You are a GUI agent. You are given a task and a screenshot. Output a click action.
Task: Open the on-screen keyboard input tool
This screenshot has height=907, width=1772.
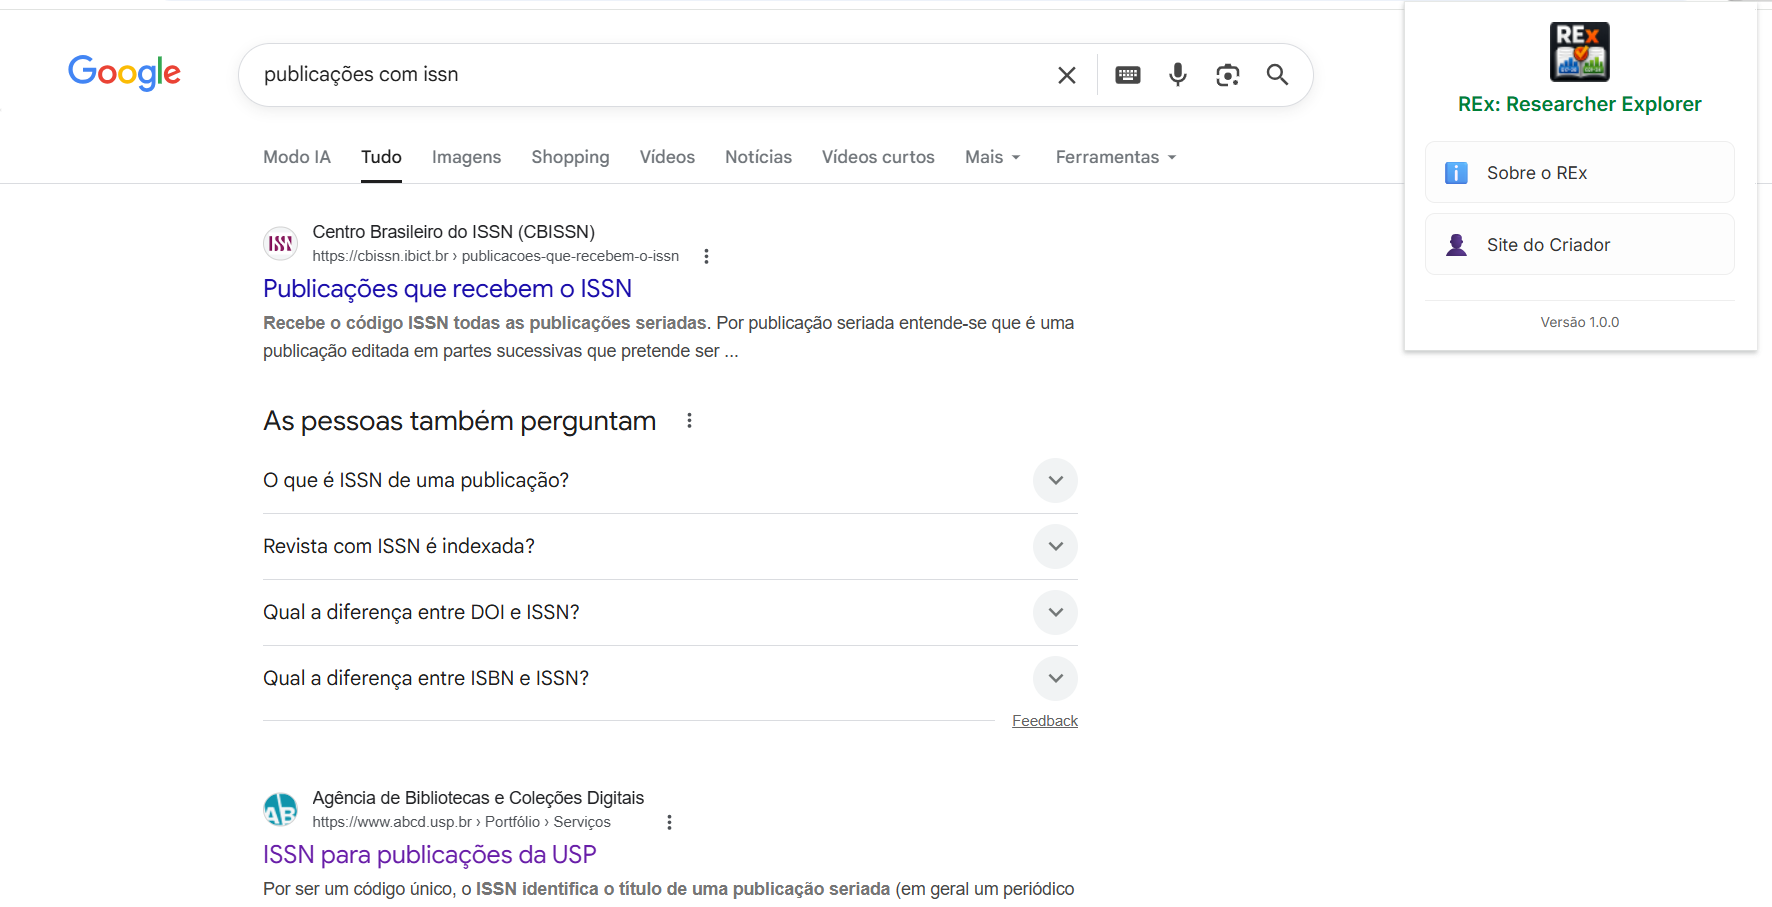(1128, 75)
